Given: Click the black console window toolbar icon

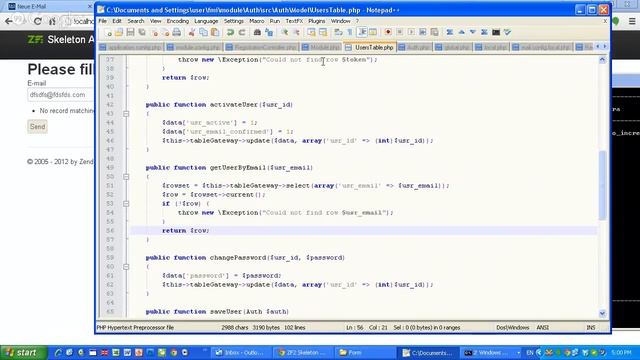Looking at the screenshot, I should (x=496, y=32).
